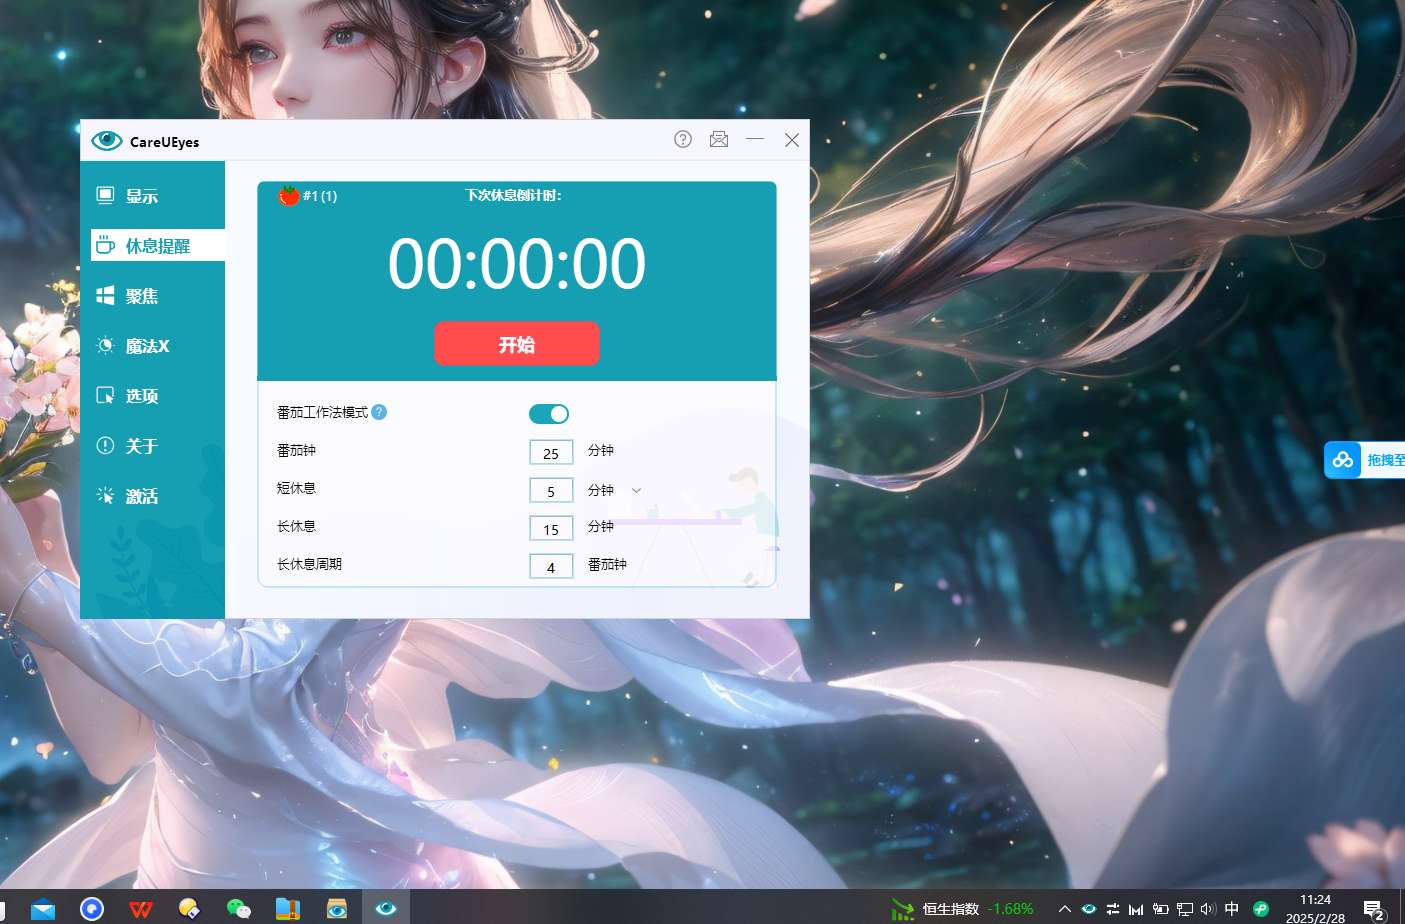This screenshot has height=924, width=1405.
Task: Click the 拖拽至 cloud widget on right edge
Action: tap(1365, 460)
